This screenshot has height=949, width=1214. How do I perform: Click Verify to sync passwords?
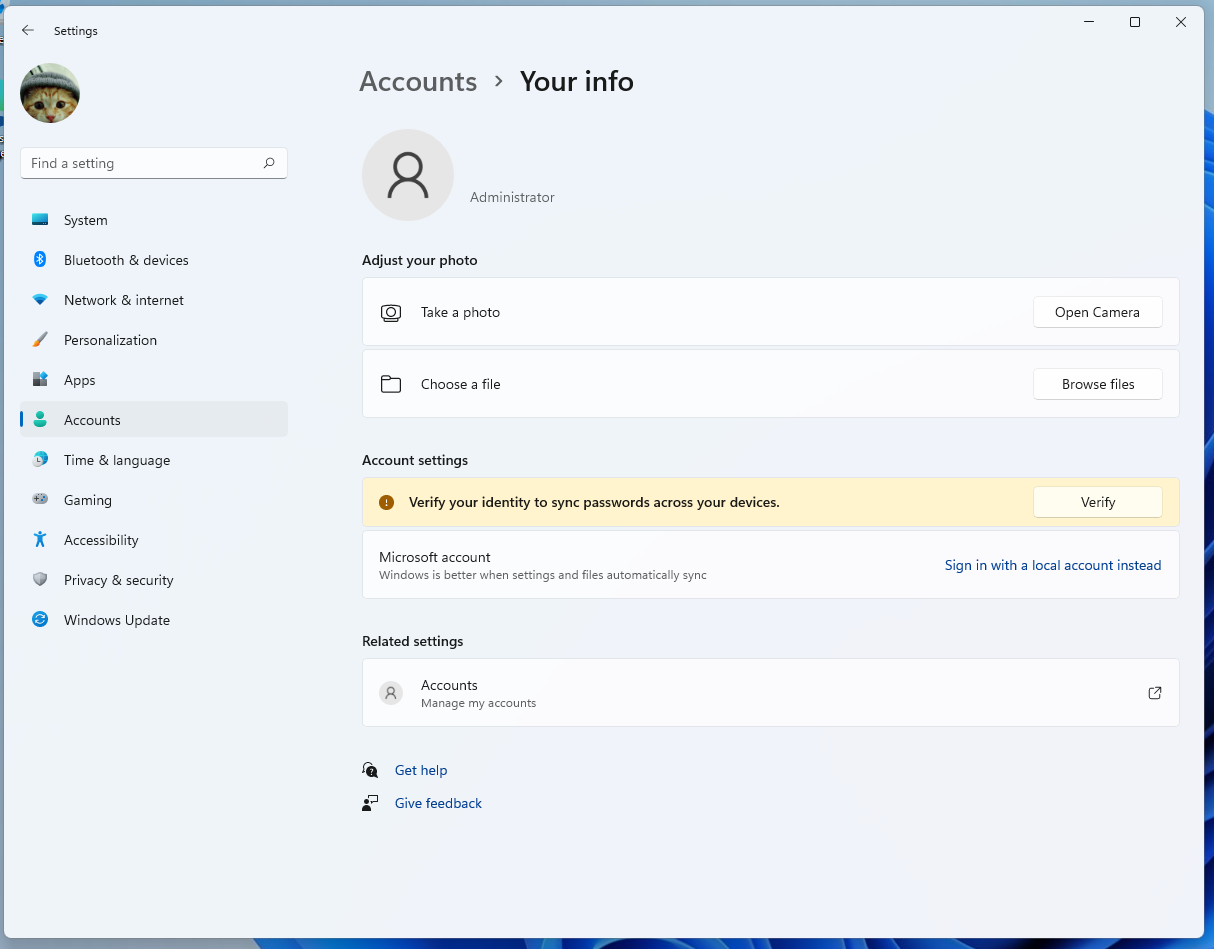click(x=1097, y=501)
